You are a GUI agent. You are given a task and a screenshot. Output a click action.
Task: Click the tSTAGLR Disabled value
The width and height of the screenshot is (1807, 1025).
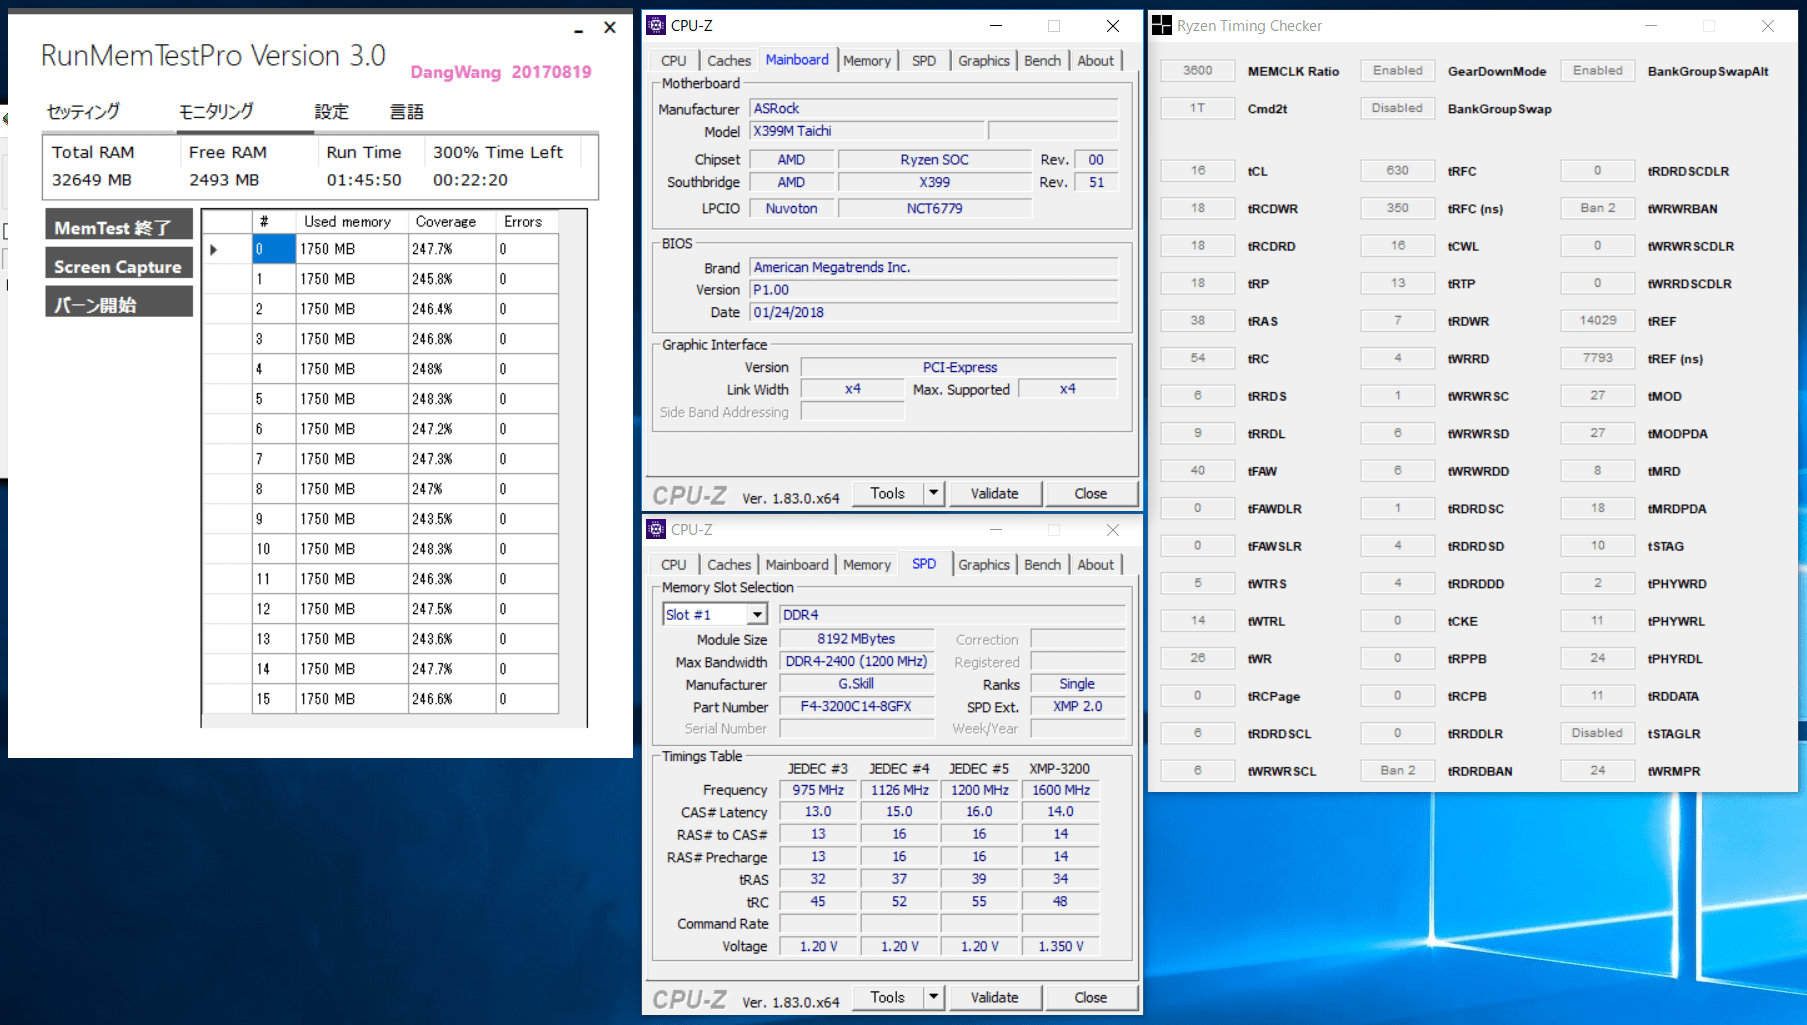(1598, 733)
